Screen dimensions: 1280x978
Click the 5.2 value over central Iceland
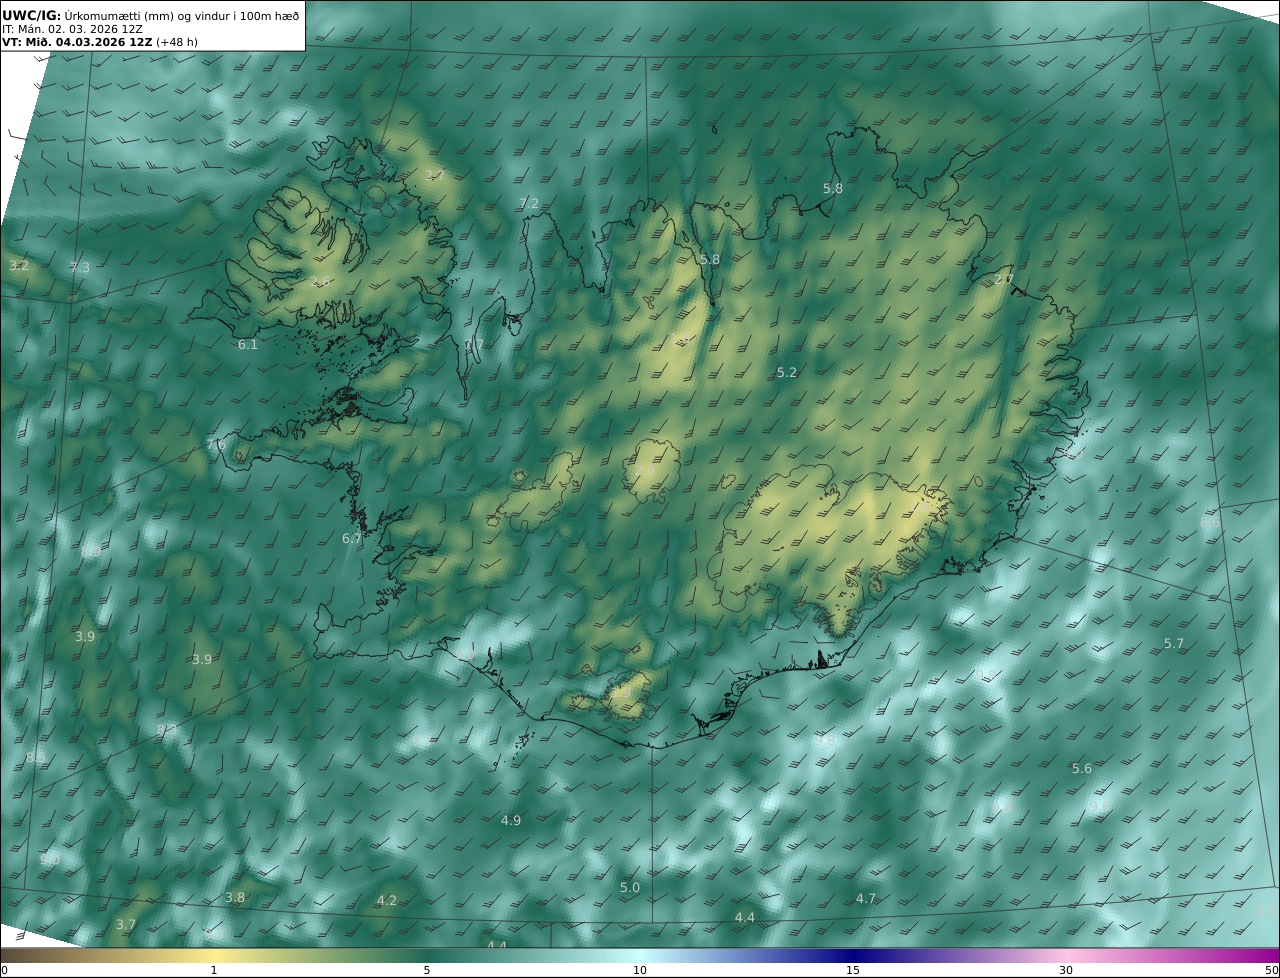tap(787, 372)
